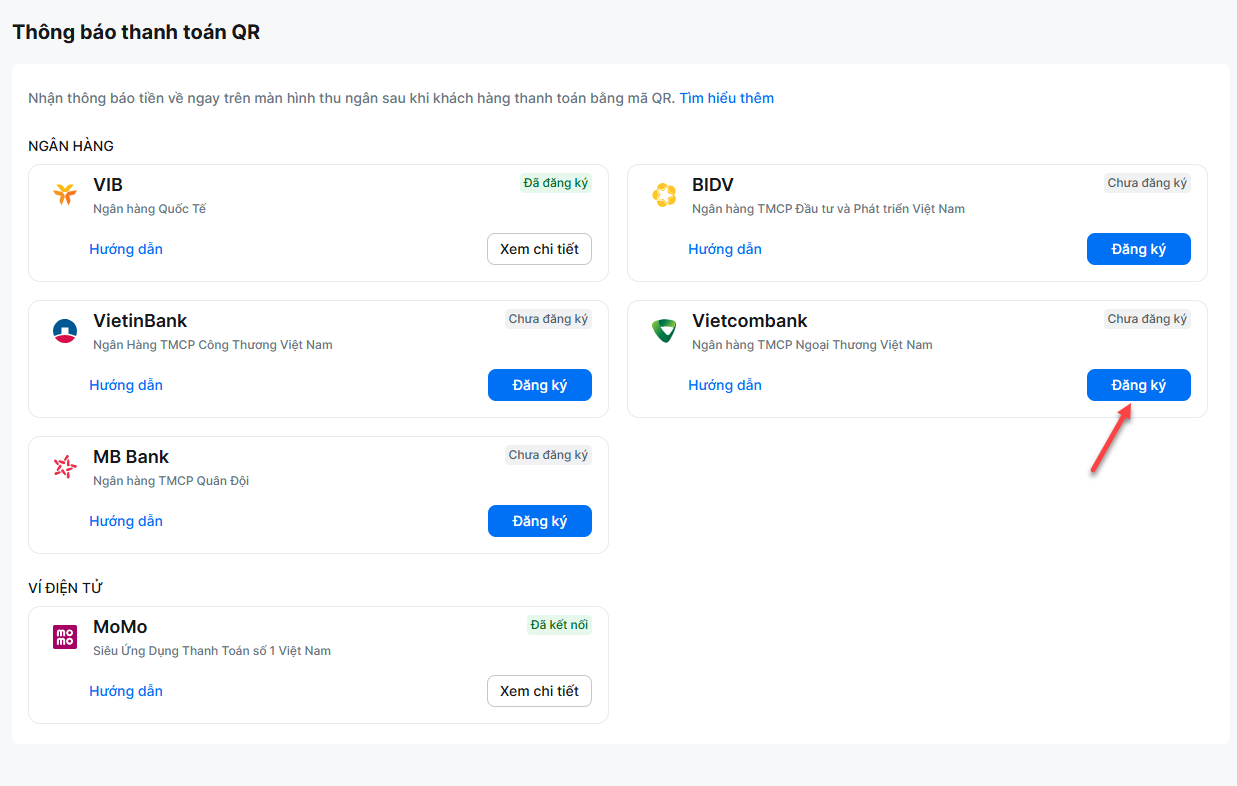
Task: Click the VIB bank name heading
Action: [x=108, y=185]
